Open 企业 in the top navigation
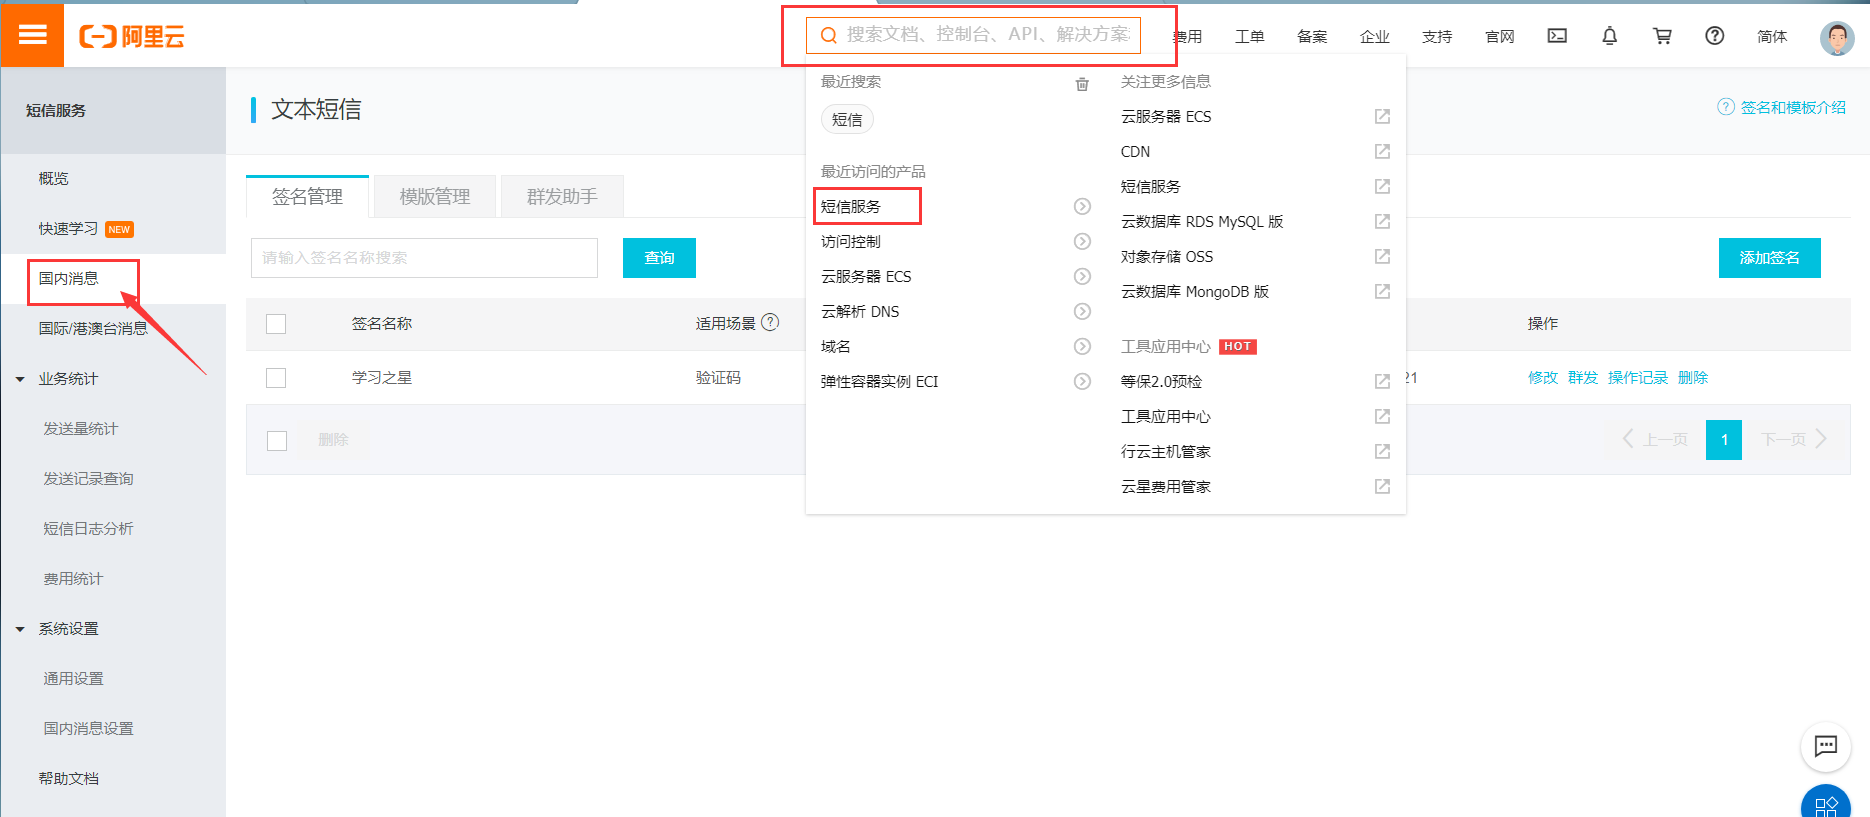Image resolution: width=1870 pixels, height=817 pixels. 1374,37
